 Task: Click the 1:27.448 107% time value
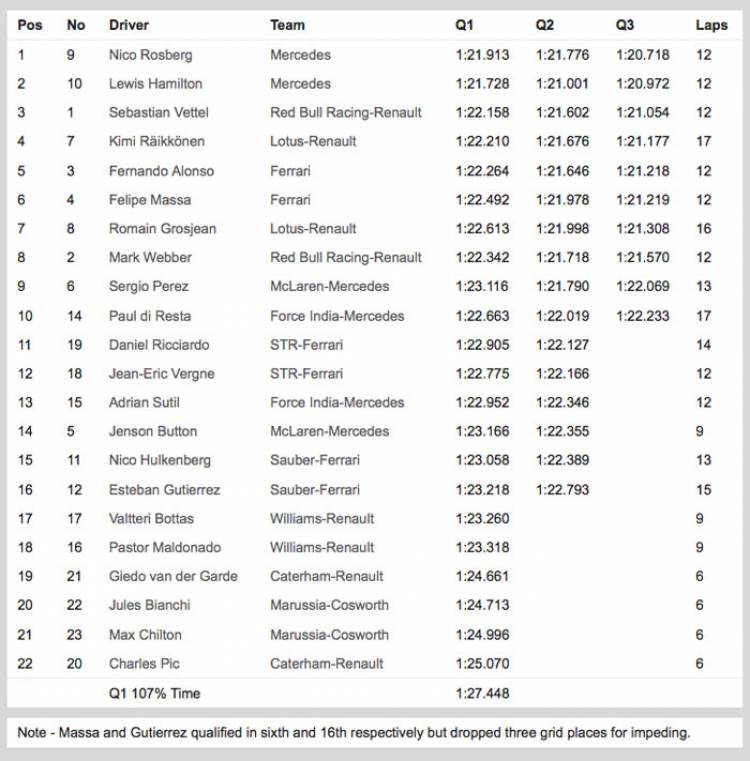pos(481,693)
